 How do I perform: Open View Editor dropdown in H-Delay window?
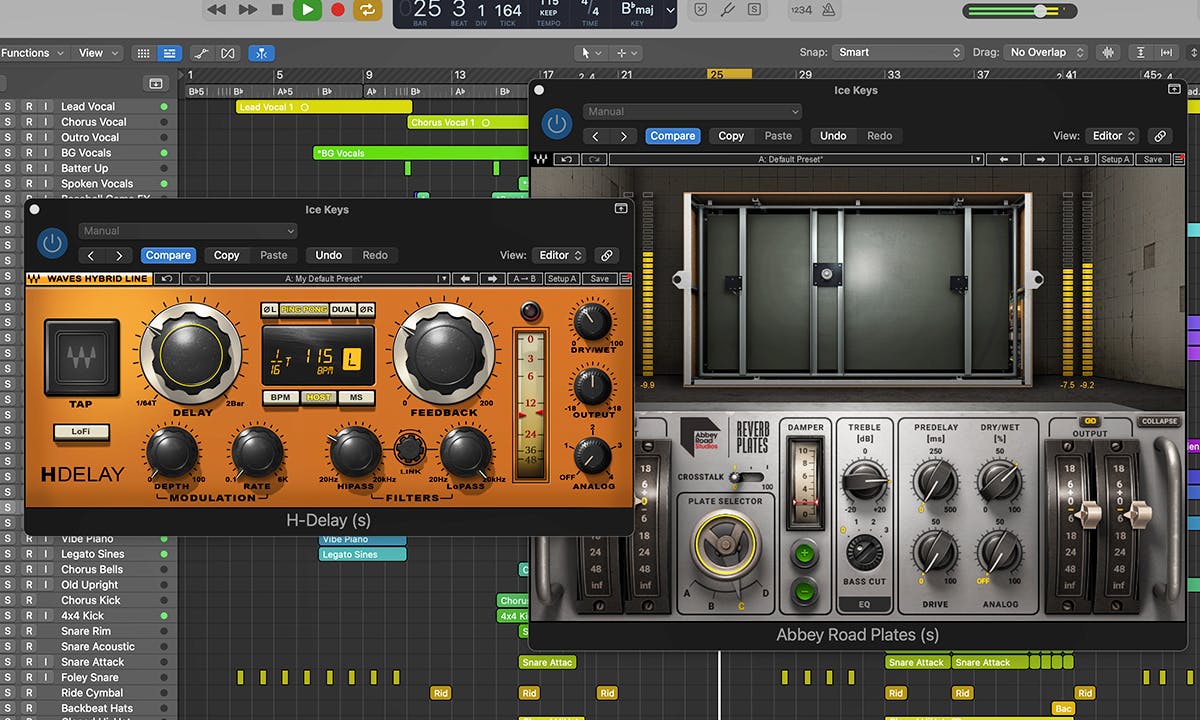coord(558,255)
